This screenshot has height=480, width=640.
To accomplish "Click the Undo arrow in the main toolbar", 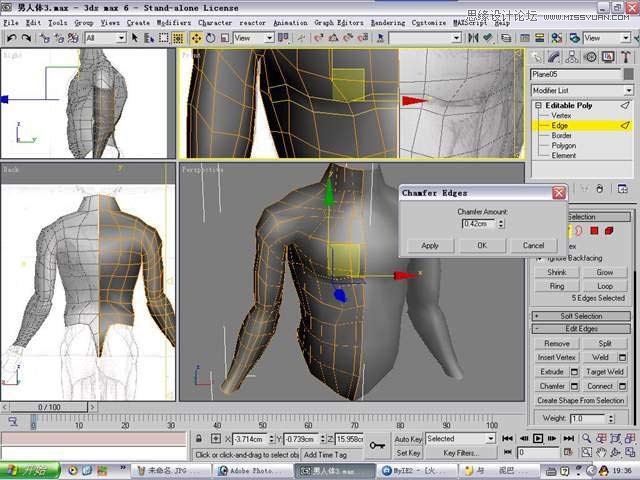I will pos(11,38).
